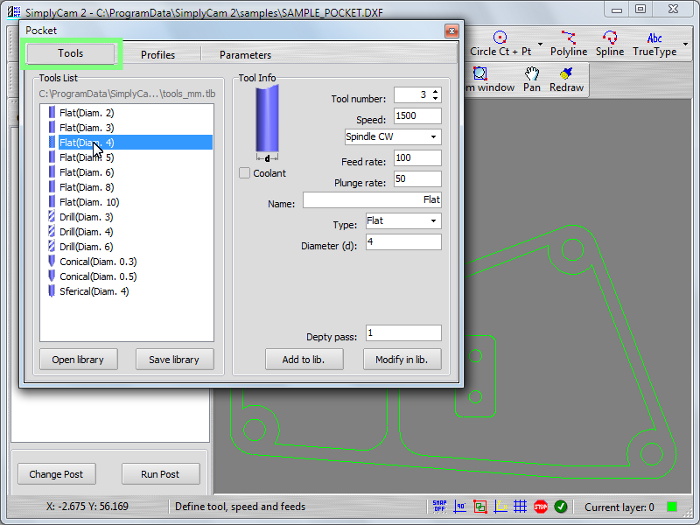This screenshot has width=700, height=525.
Task: Select the Polyline drawing tool
Action: [568, 44]
